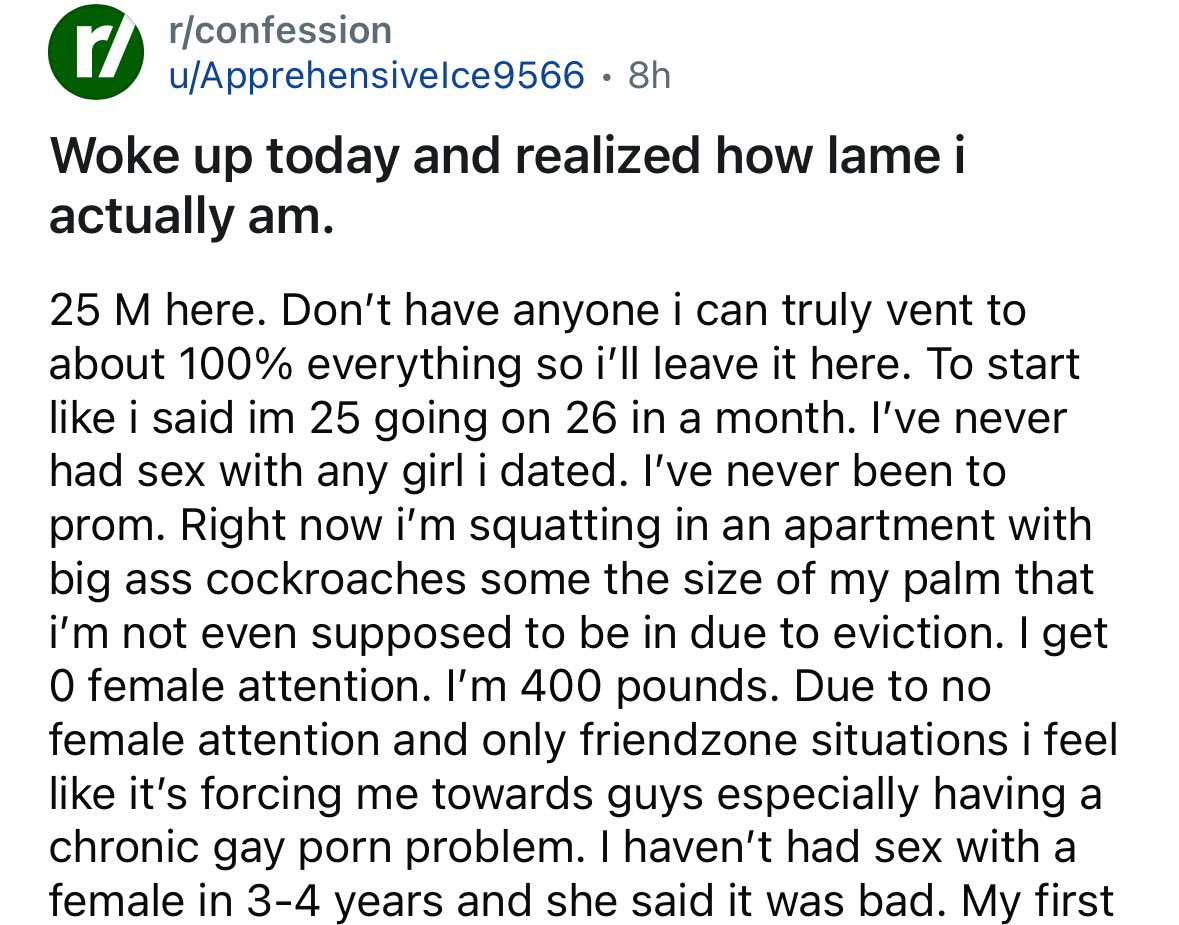Click 'actually am.' in the post title
Screen dimensions: 1179x925
(191, 217)
